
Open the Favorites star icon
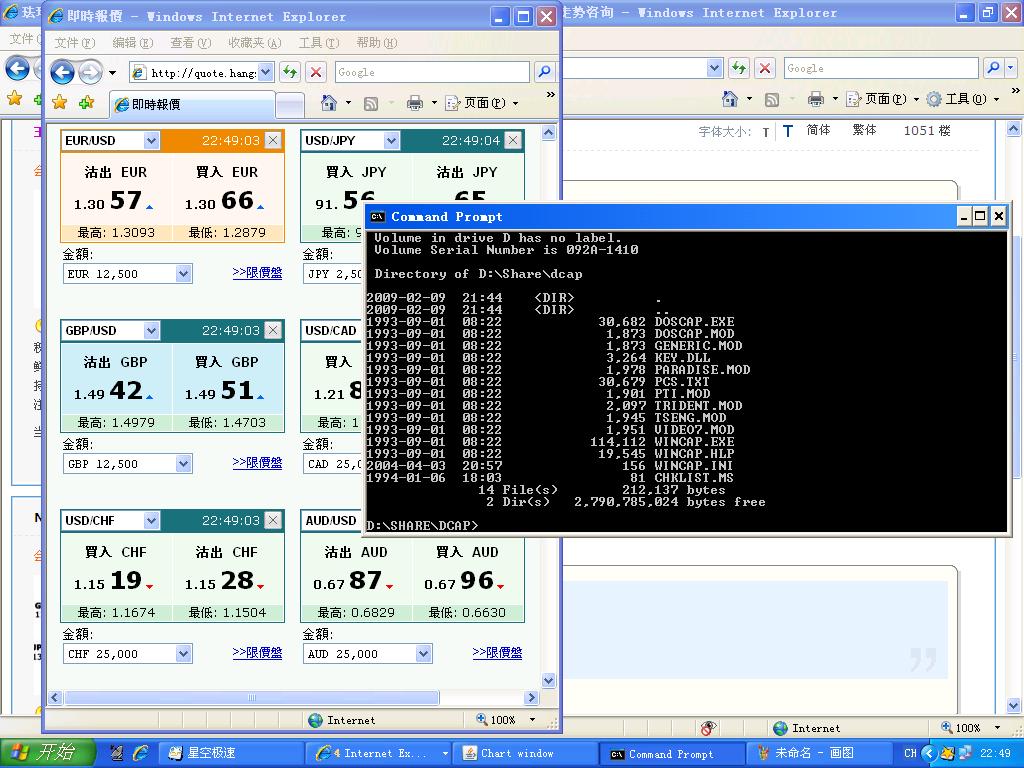tap(60, 103)
